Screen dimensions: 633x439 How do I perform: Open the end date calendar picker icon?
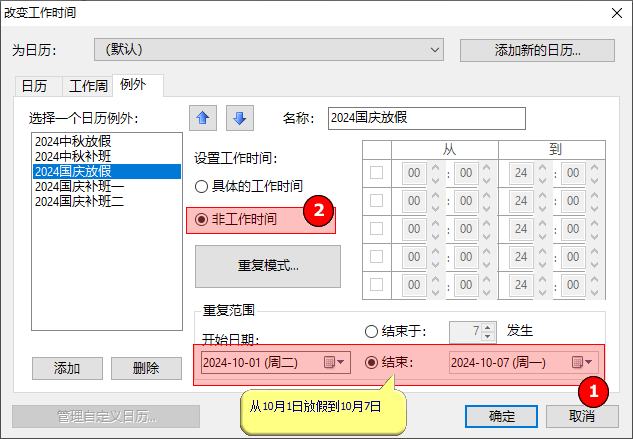click(582, 361)
